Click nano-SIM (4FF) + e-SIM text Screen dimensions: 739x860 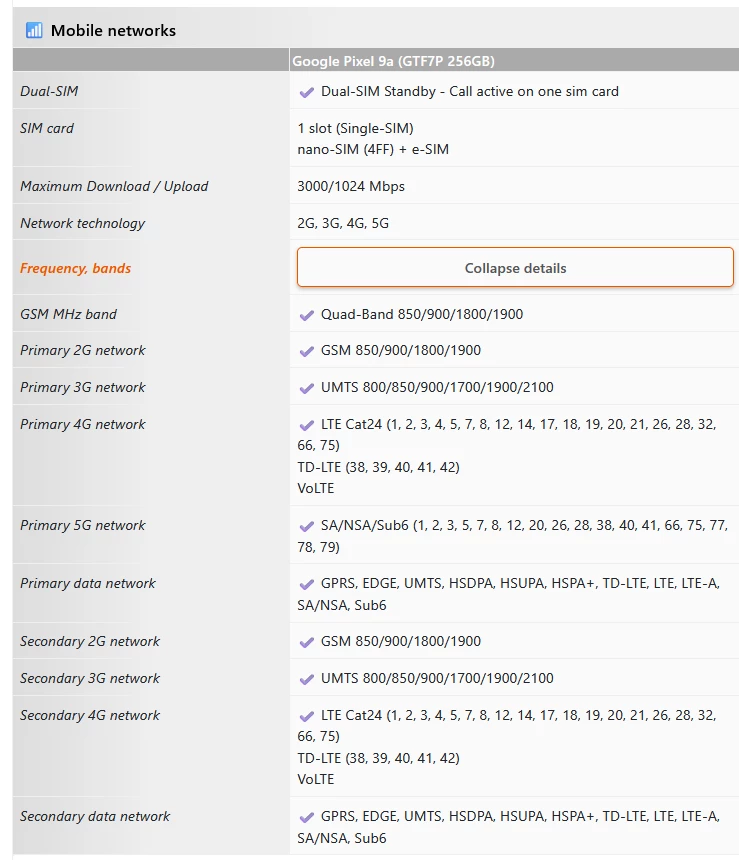(x=373, y=149)
